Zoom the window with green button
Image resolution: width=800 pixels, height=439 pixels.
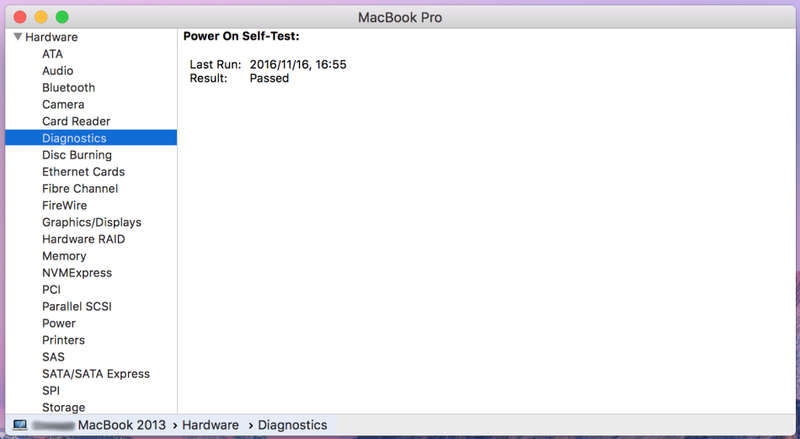pos(62,17)
